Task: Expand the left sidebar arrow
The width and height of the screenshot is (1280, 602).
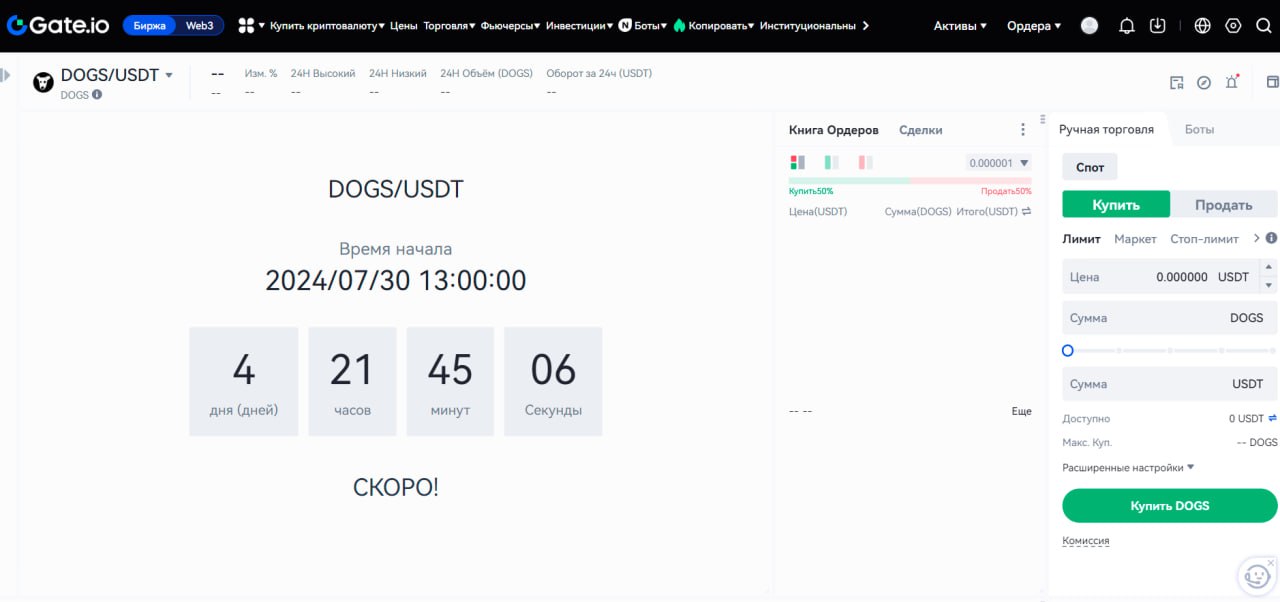Action: click(x=5, y=75)
